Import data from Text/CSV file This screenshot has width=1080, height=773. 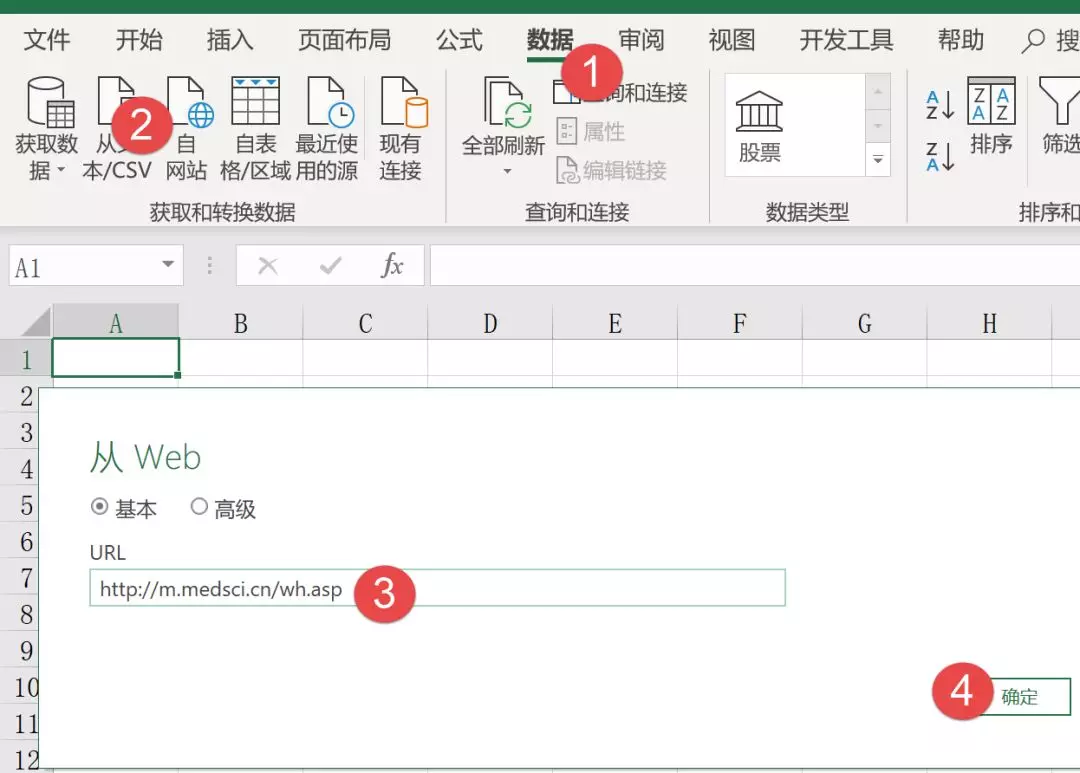pyautogui.click(x=116, y=129)
